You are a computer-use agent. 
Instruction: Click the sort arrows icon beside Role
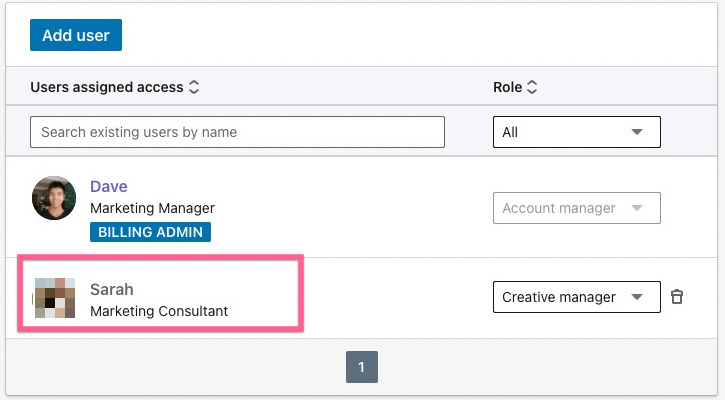[532, 88]
